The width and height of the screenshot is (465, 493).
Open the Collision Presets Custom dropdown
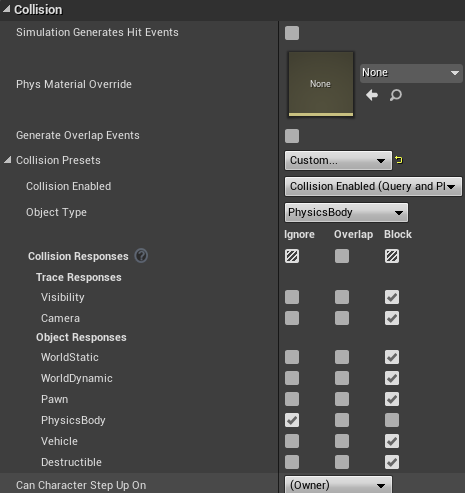(338, 160)
